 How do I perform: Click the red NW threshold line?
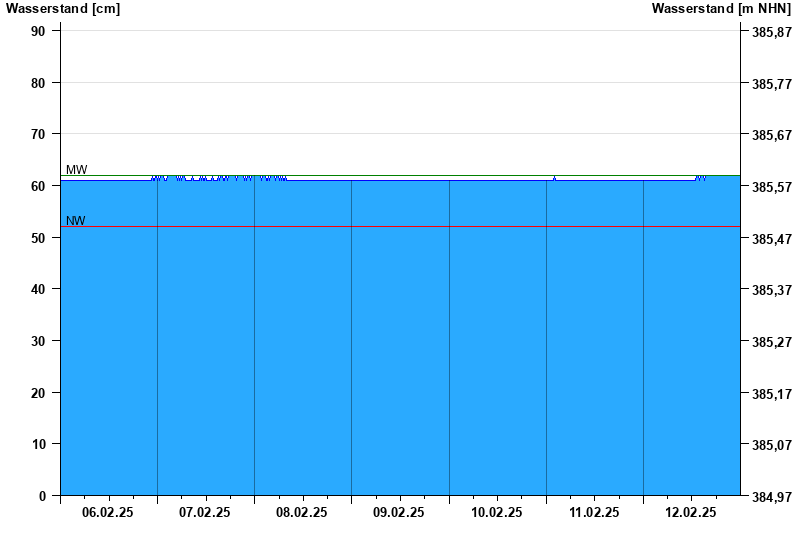400,227
